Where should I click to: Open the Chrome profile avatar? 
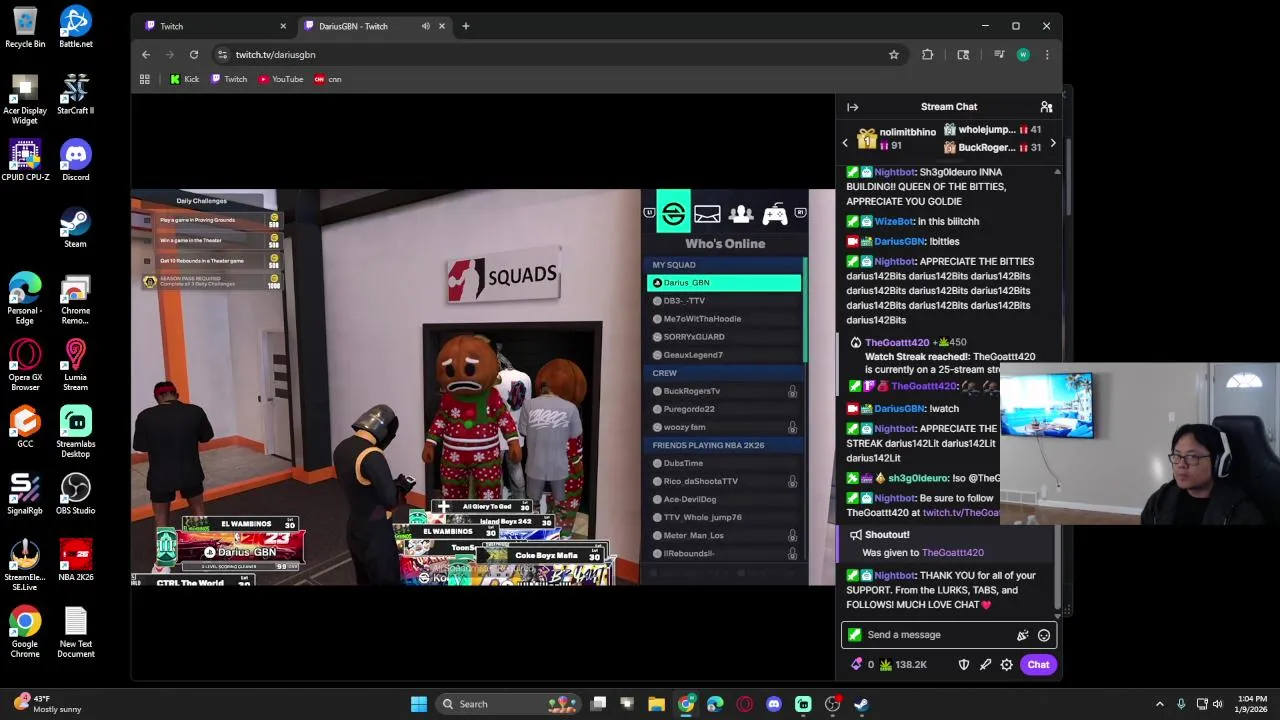coord(1023,55)
